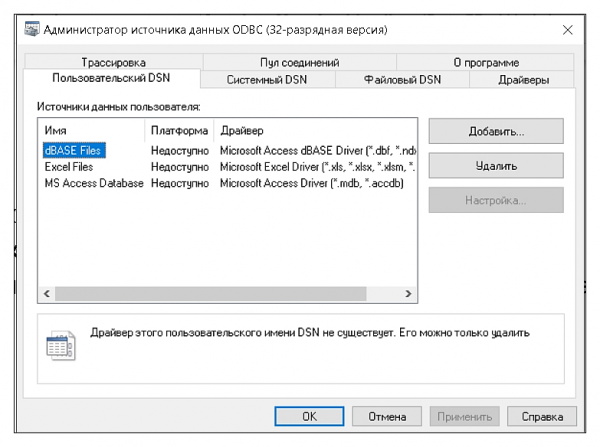Click the data source info icon

click(61, 345)
